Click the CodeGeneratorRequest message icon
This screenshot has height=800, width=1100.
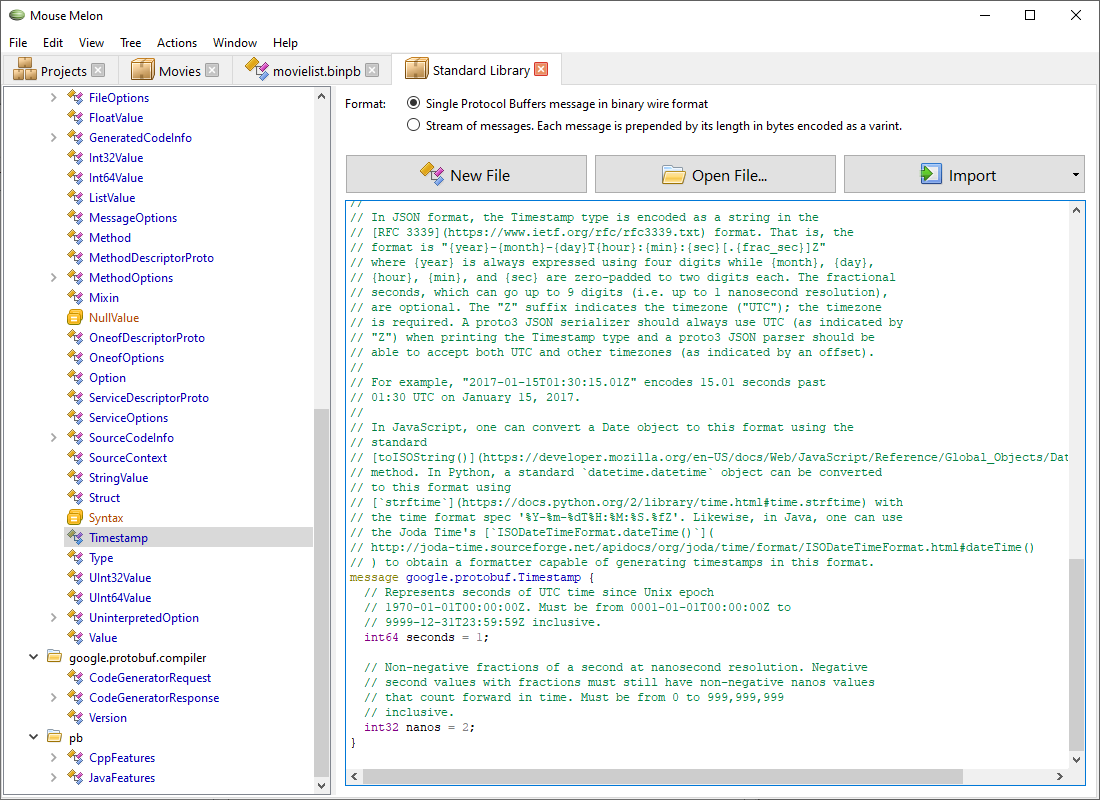pos(77,677)
